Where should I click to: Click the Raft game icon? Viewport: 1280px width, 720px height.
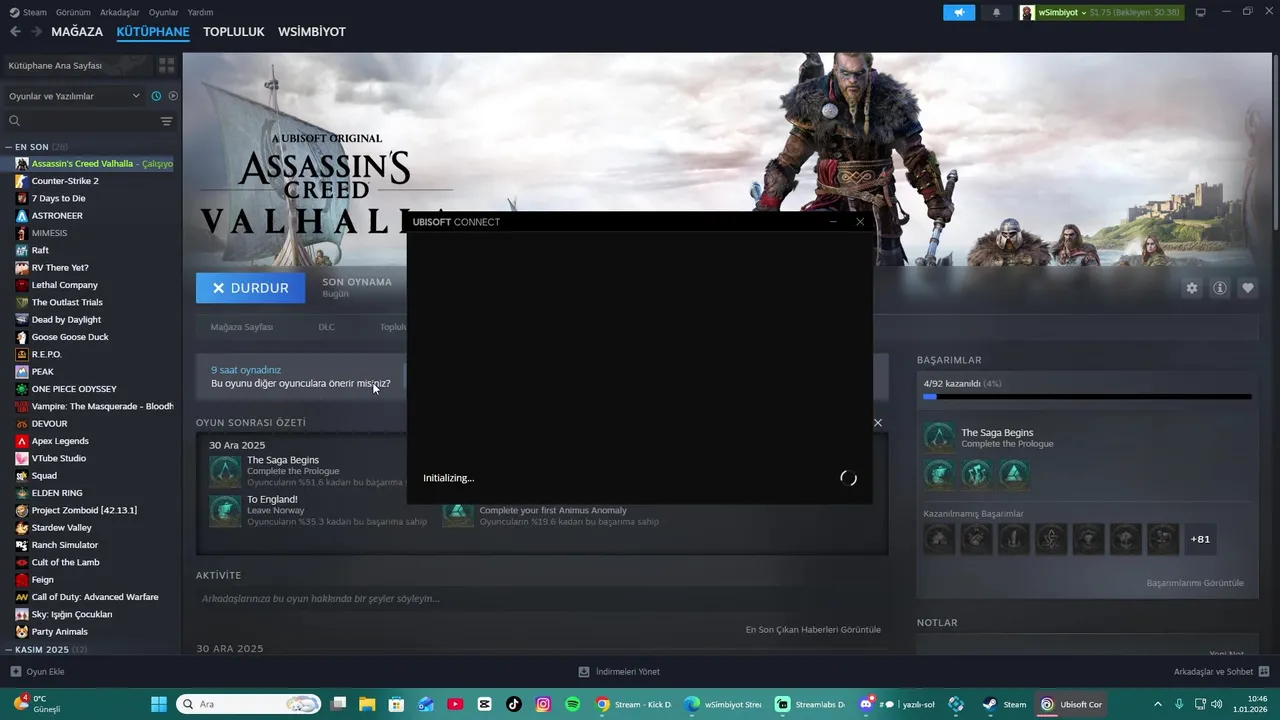pos(22,250)
